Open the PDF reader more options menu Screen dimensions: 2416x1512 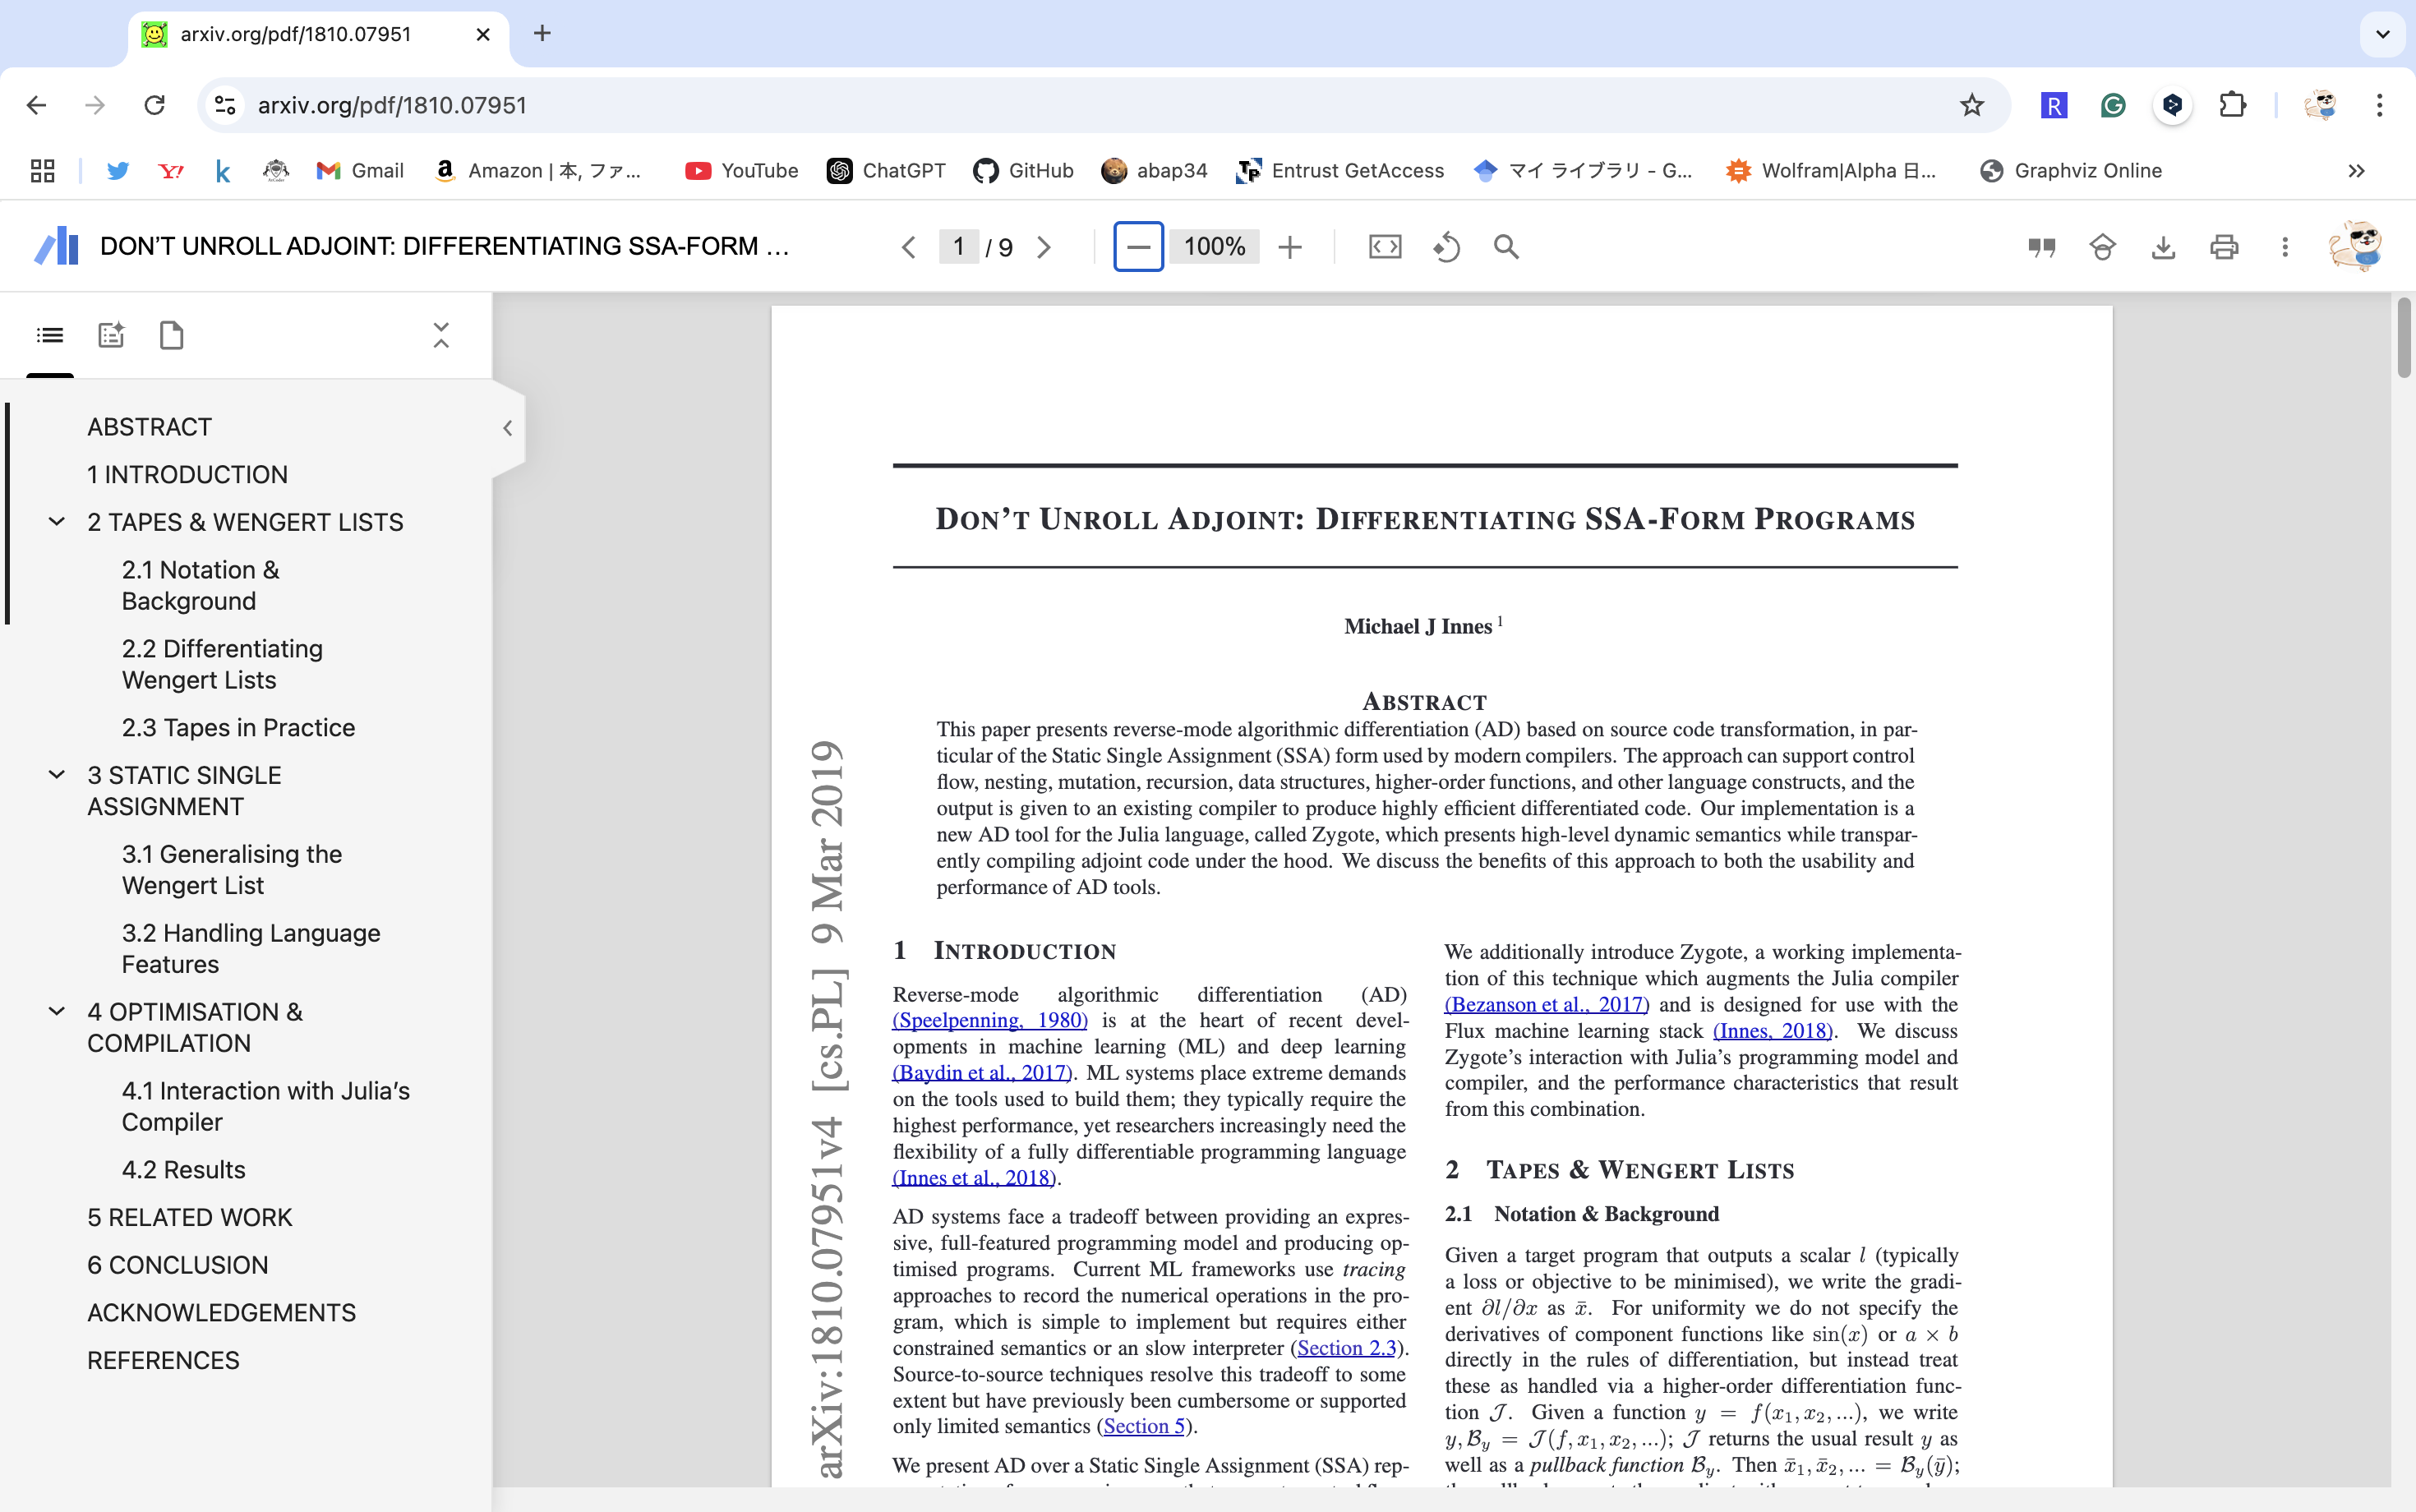pos(2285,247)
